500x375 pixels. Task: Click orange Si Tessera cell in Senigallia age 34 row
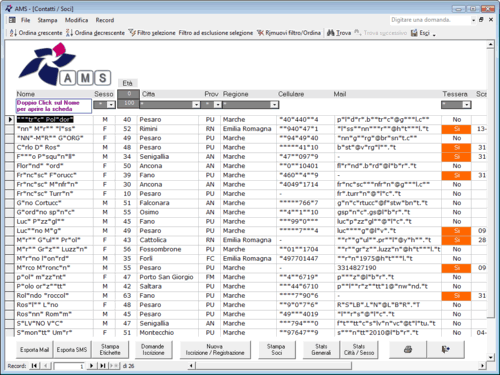point(456,157)
